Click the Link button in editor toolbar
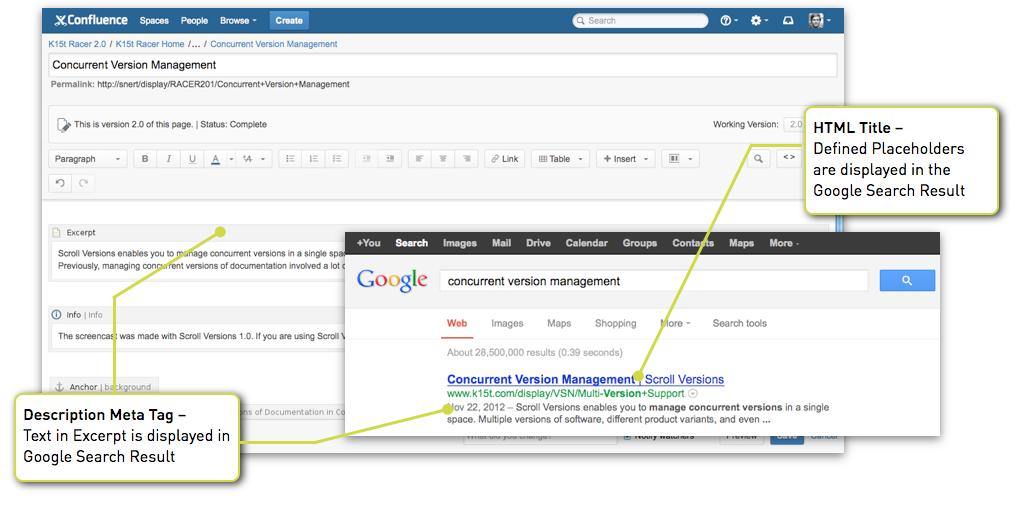This screenshot has height=510, width=1024. point(504,159)
